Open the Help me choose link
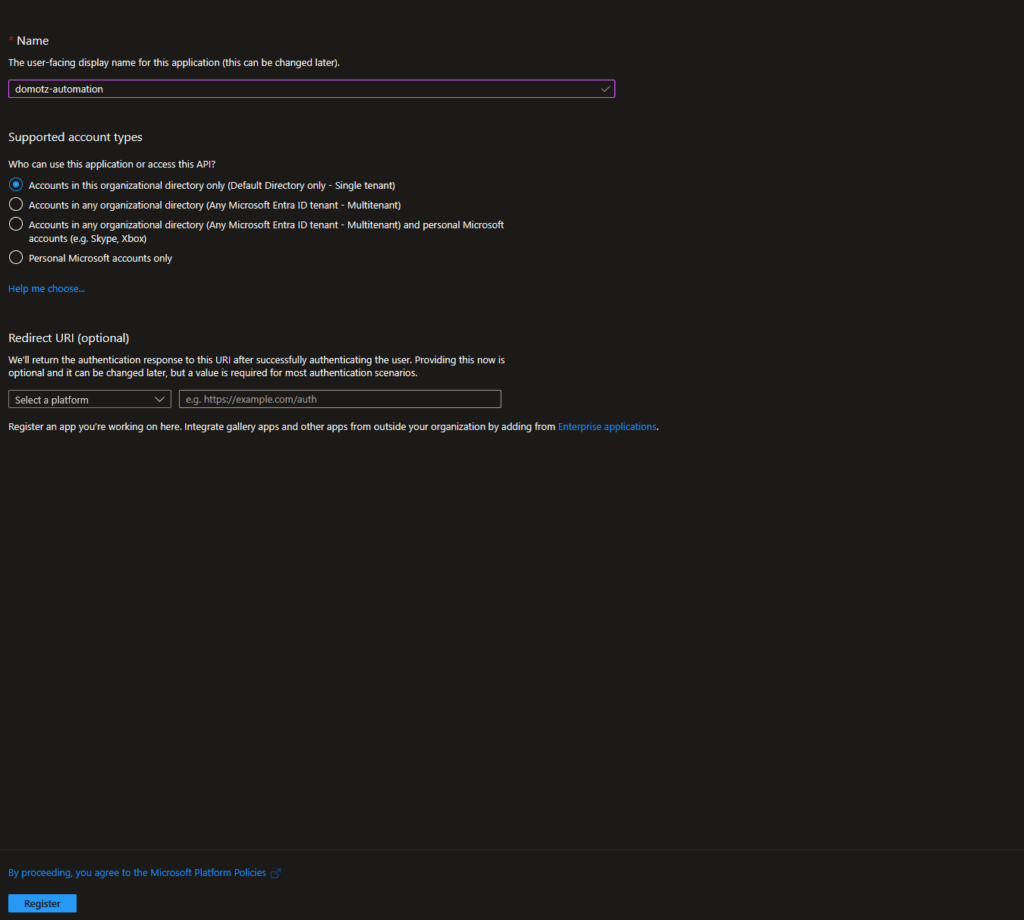The height and width of the screenshot is (920, 1024). [x=46, y=289]
